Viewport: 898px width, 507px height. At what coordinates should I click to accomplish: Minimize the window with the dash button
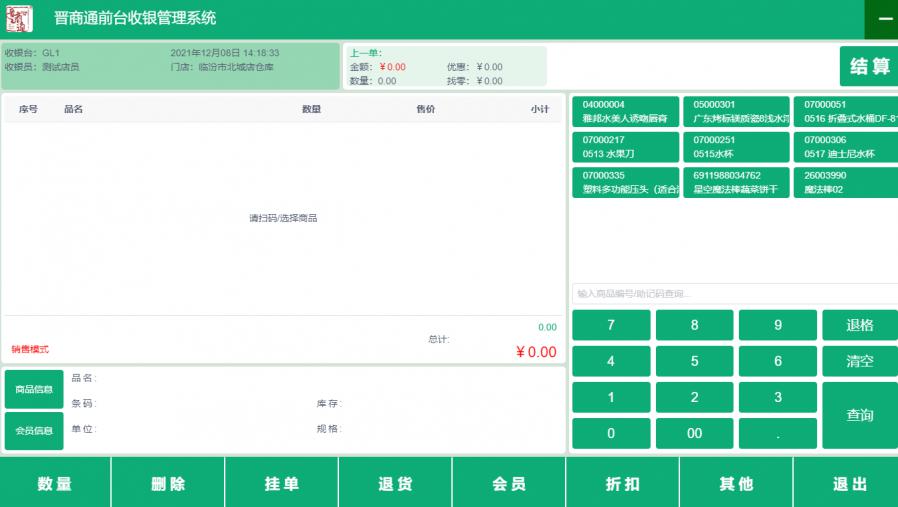[884, 19]
